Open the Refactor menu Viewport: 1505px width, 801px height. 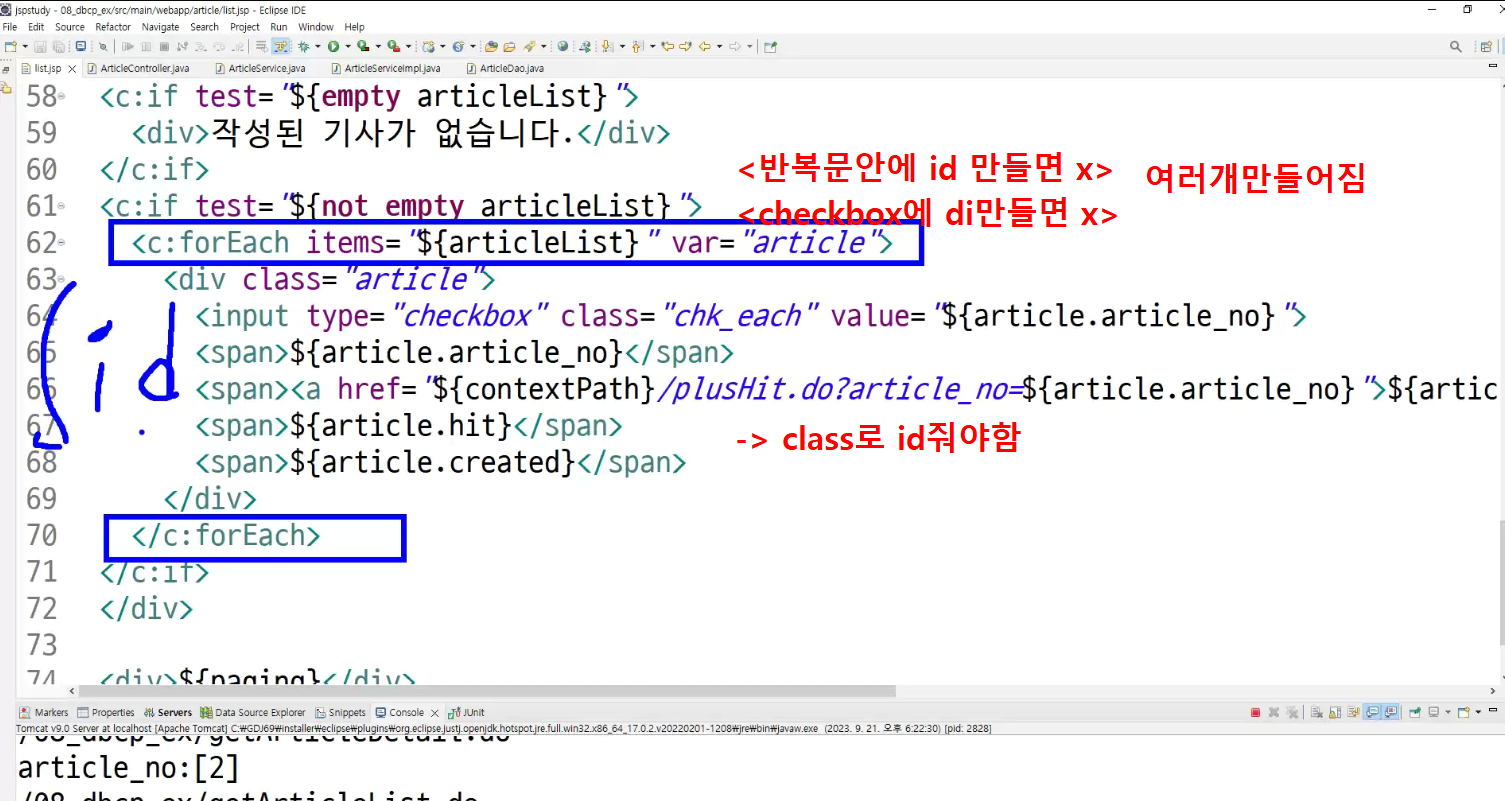tap(113, 27)
